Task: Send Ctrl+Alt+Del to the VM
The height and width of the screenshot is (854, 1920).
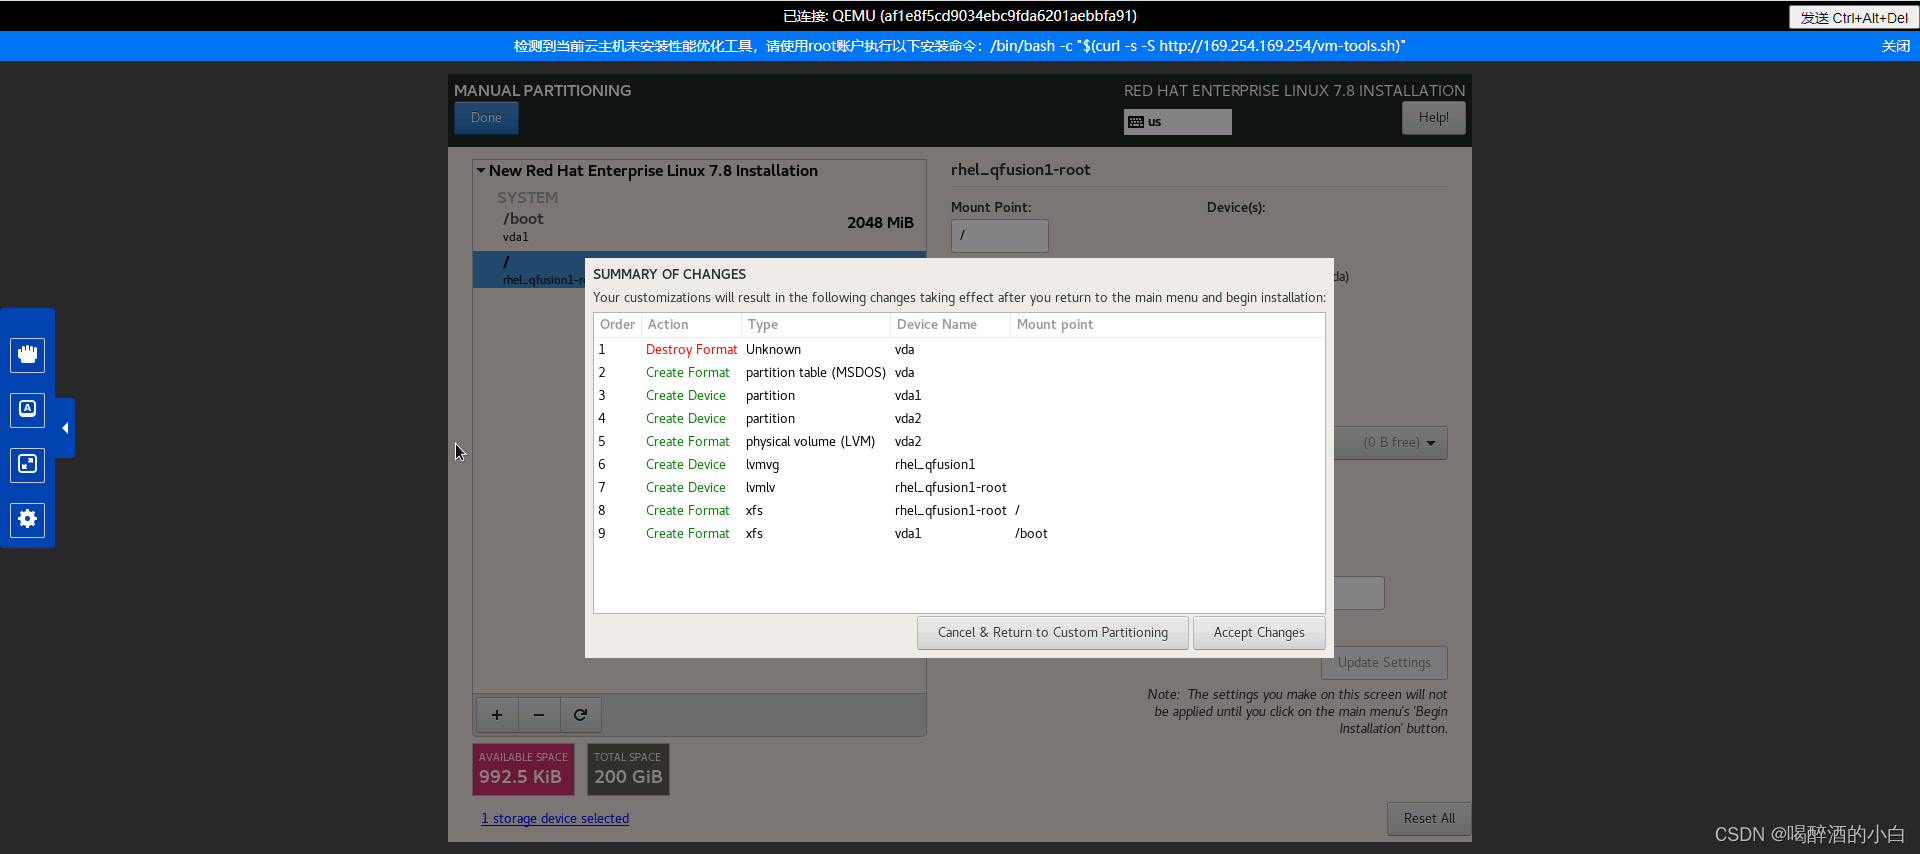Action: (1854, 17)
